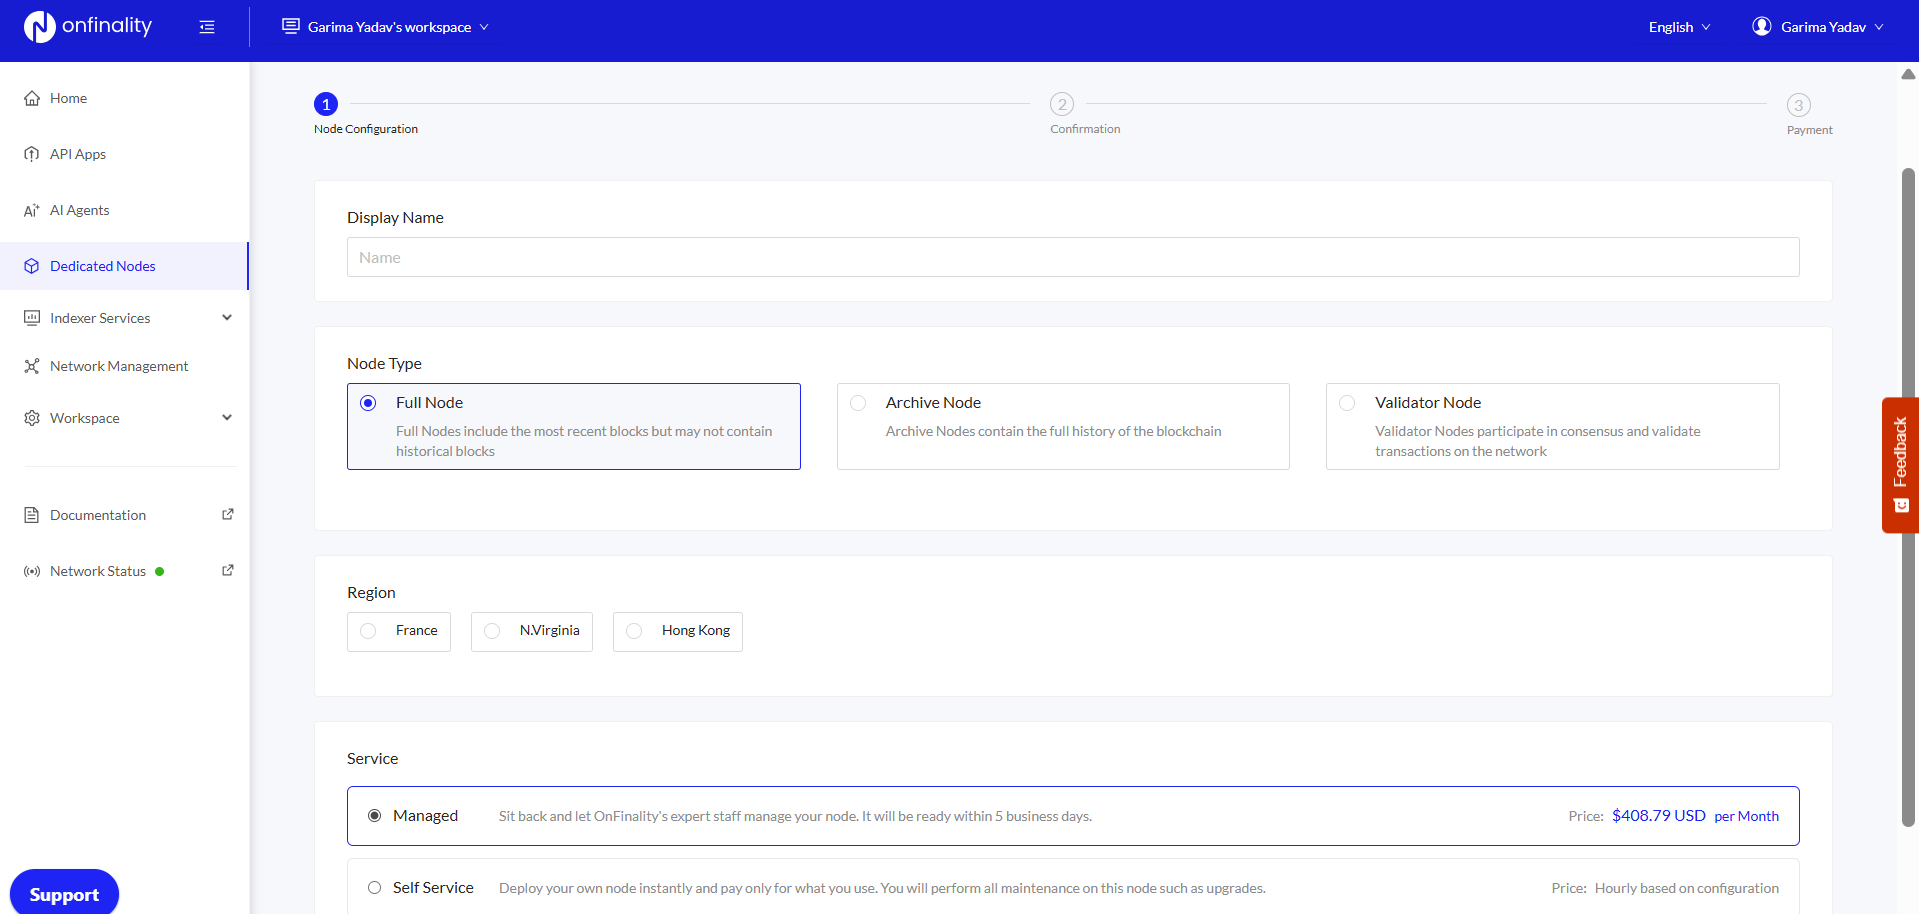
Task: Expand the Workspace section chevron
Action: pos(227,417)
